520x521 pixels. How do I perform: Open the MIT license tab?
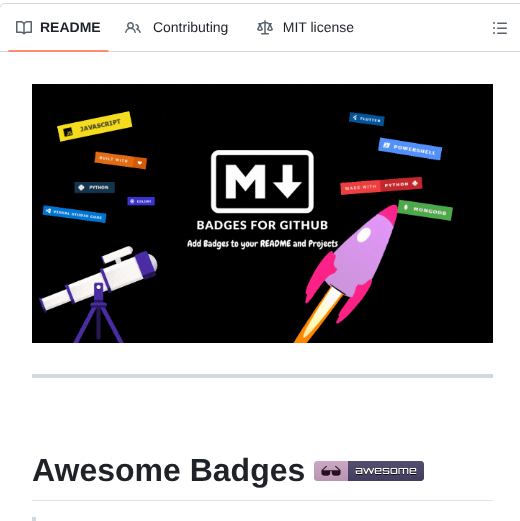[x=305, y=28]
